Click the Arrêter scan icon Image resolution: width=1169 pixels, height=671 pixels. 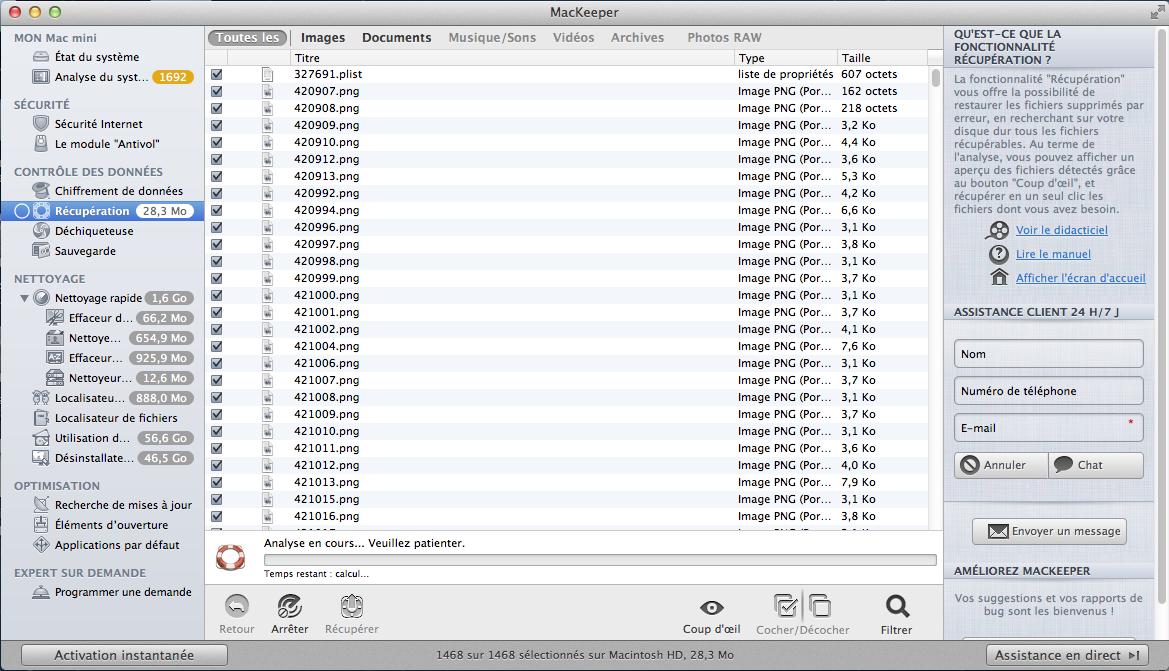click(x=289, y=606)
